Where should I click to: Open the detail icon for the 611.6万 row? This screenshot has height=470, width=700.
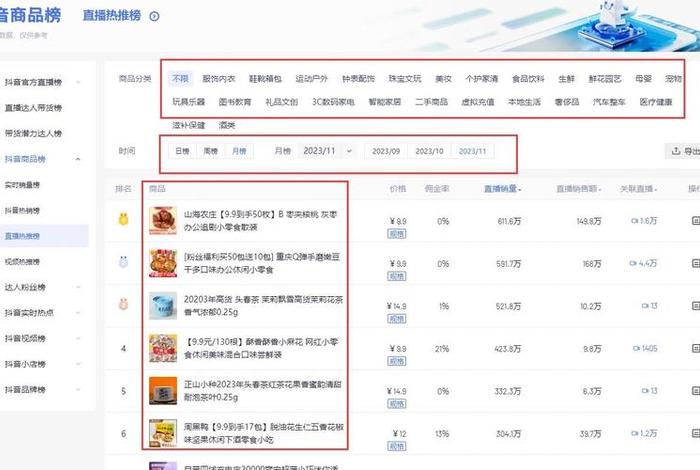[696, 221]
